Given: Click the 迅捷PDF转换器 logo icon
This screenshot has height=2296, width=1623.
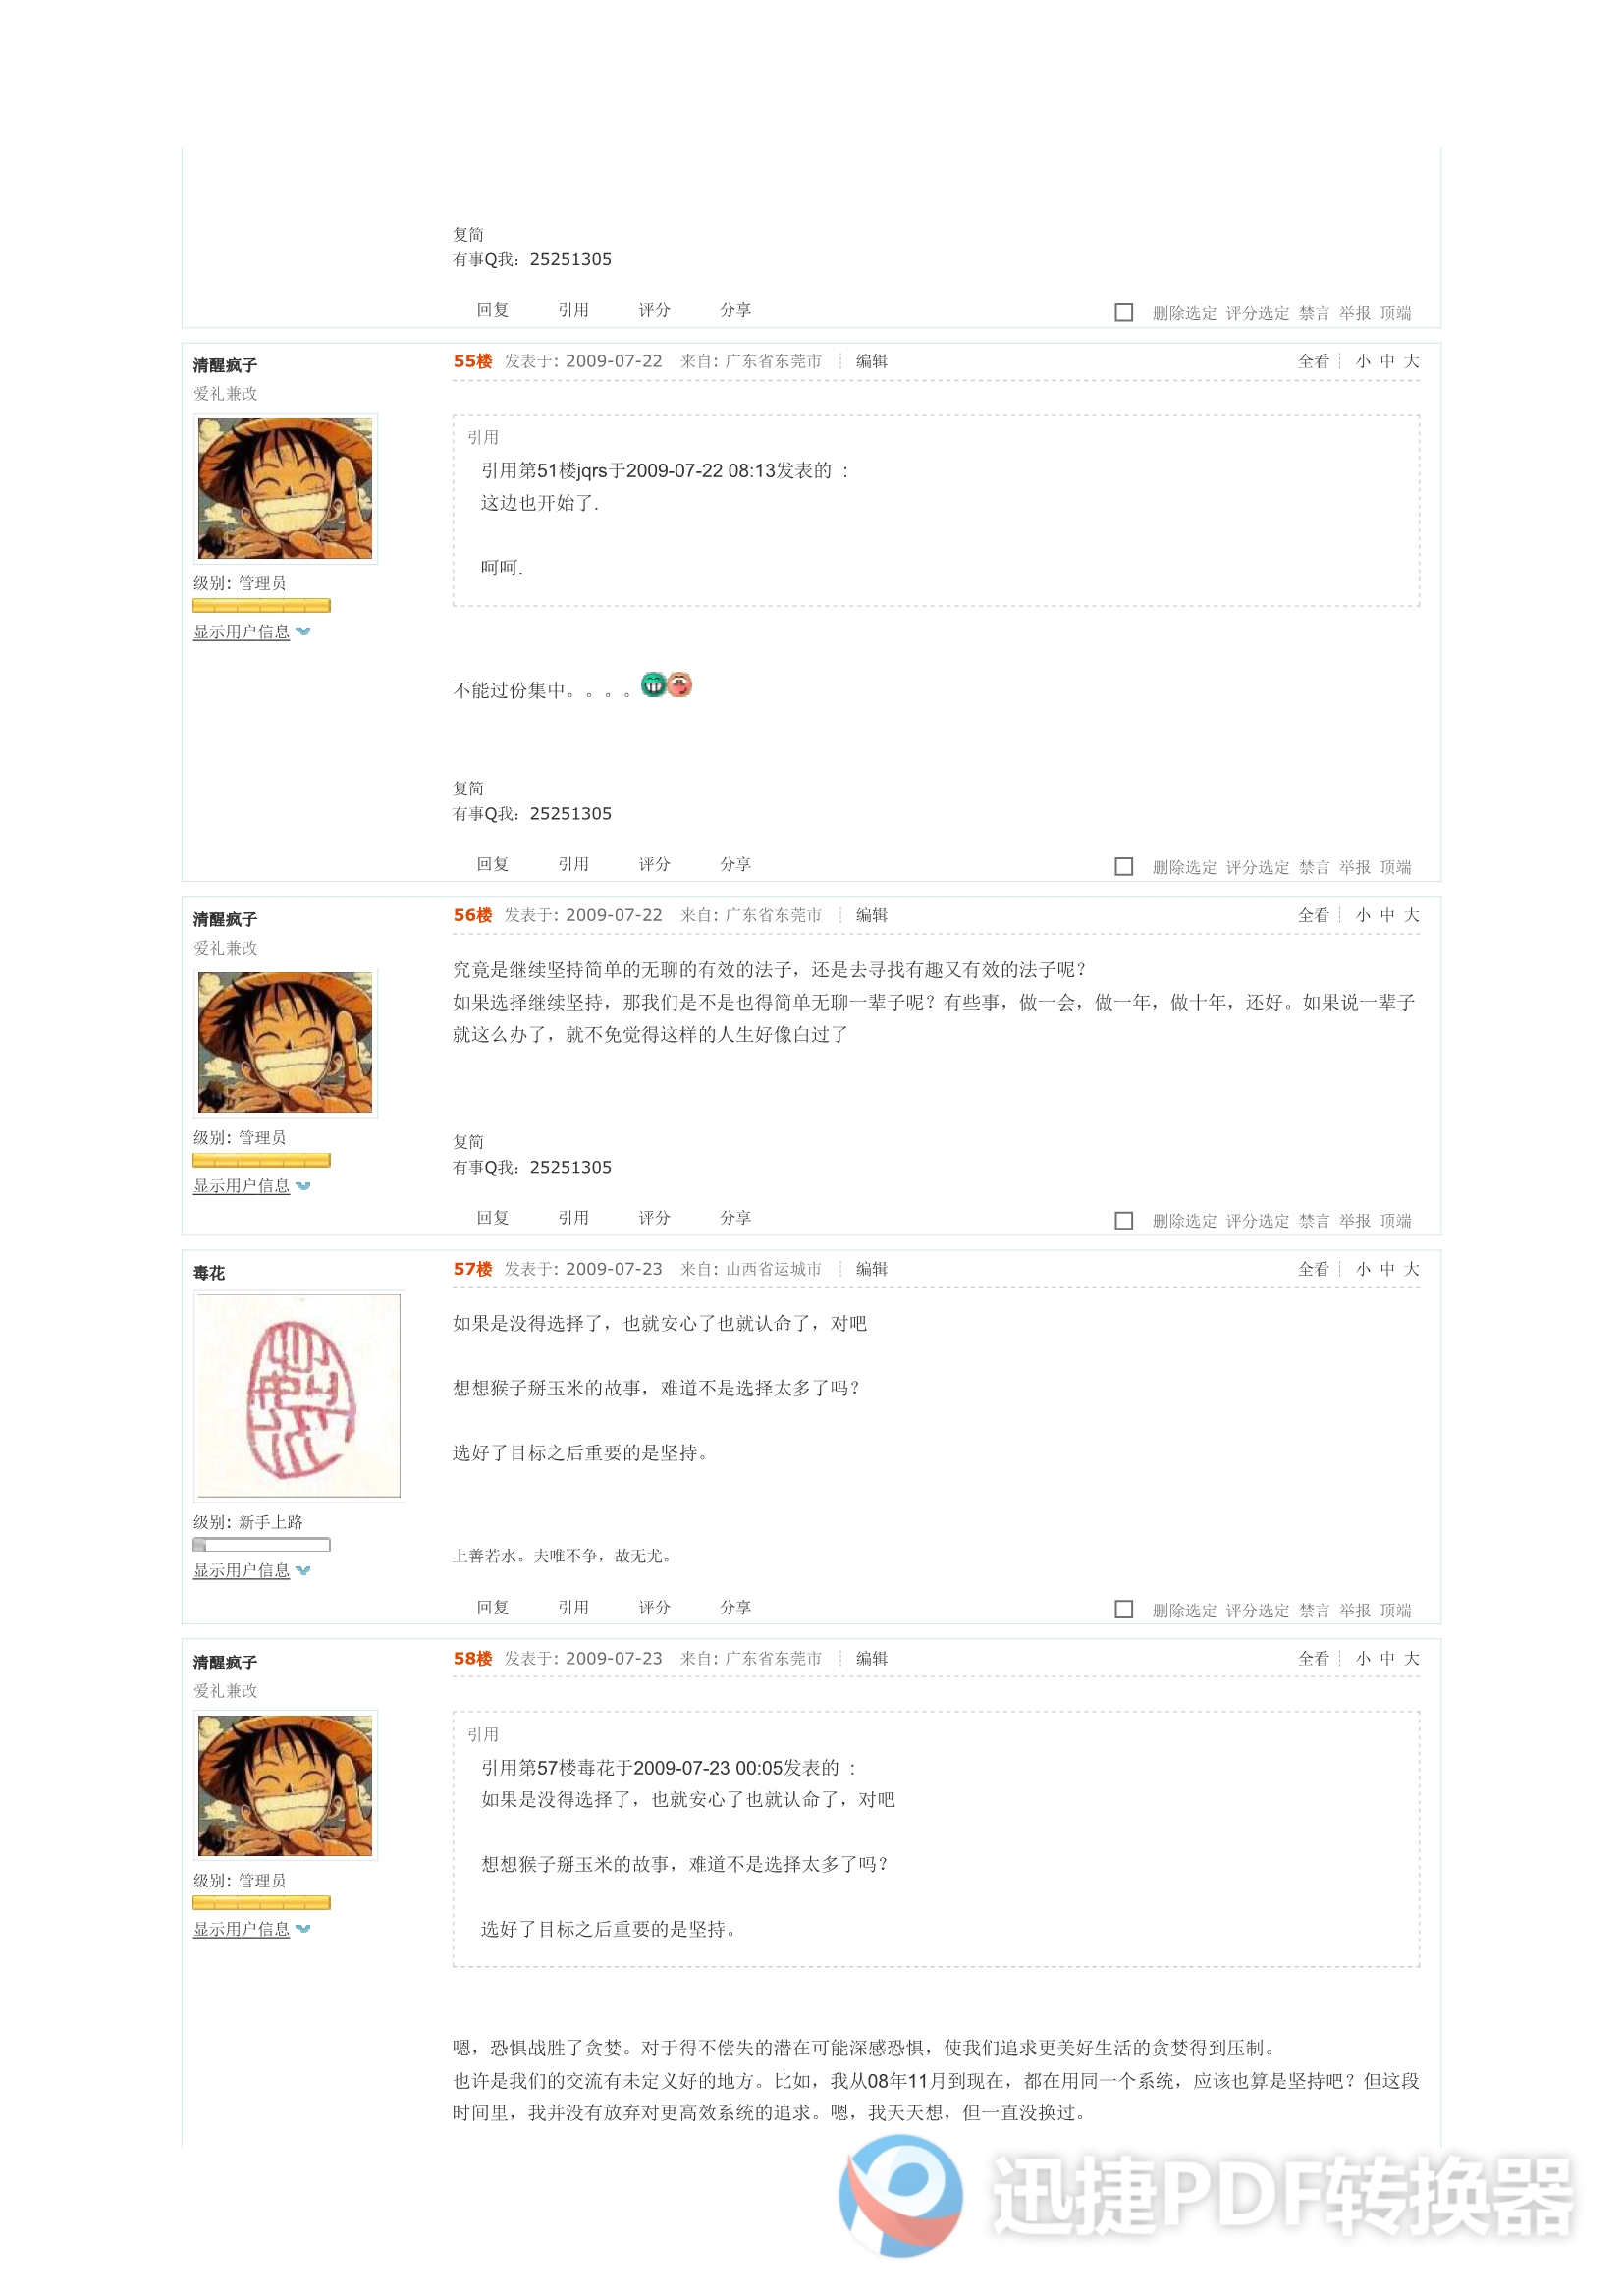Looking at the screenshot, I should click(901, 2196).
